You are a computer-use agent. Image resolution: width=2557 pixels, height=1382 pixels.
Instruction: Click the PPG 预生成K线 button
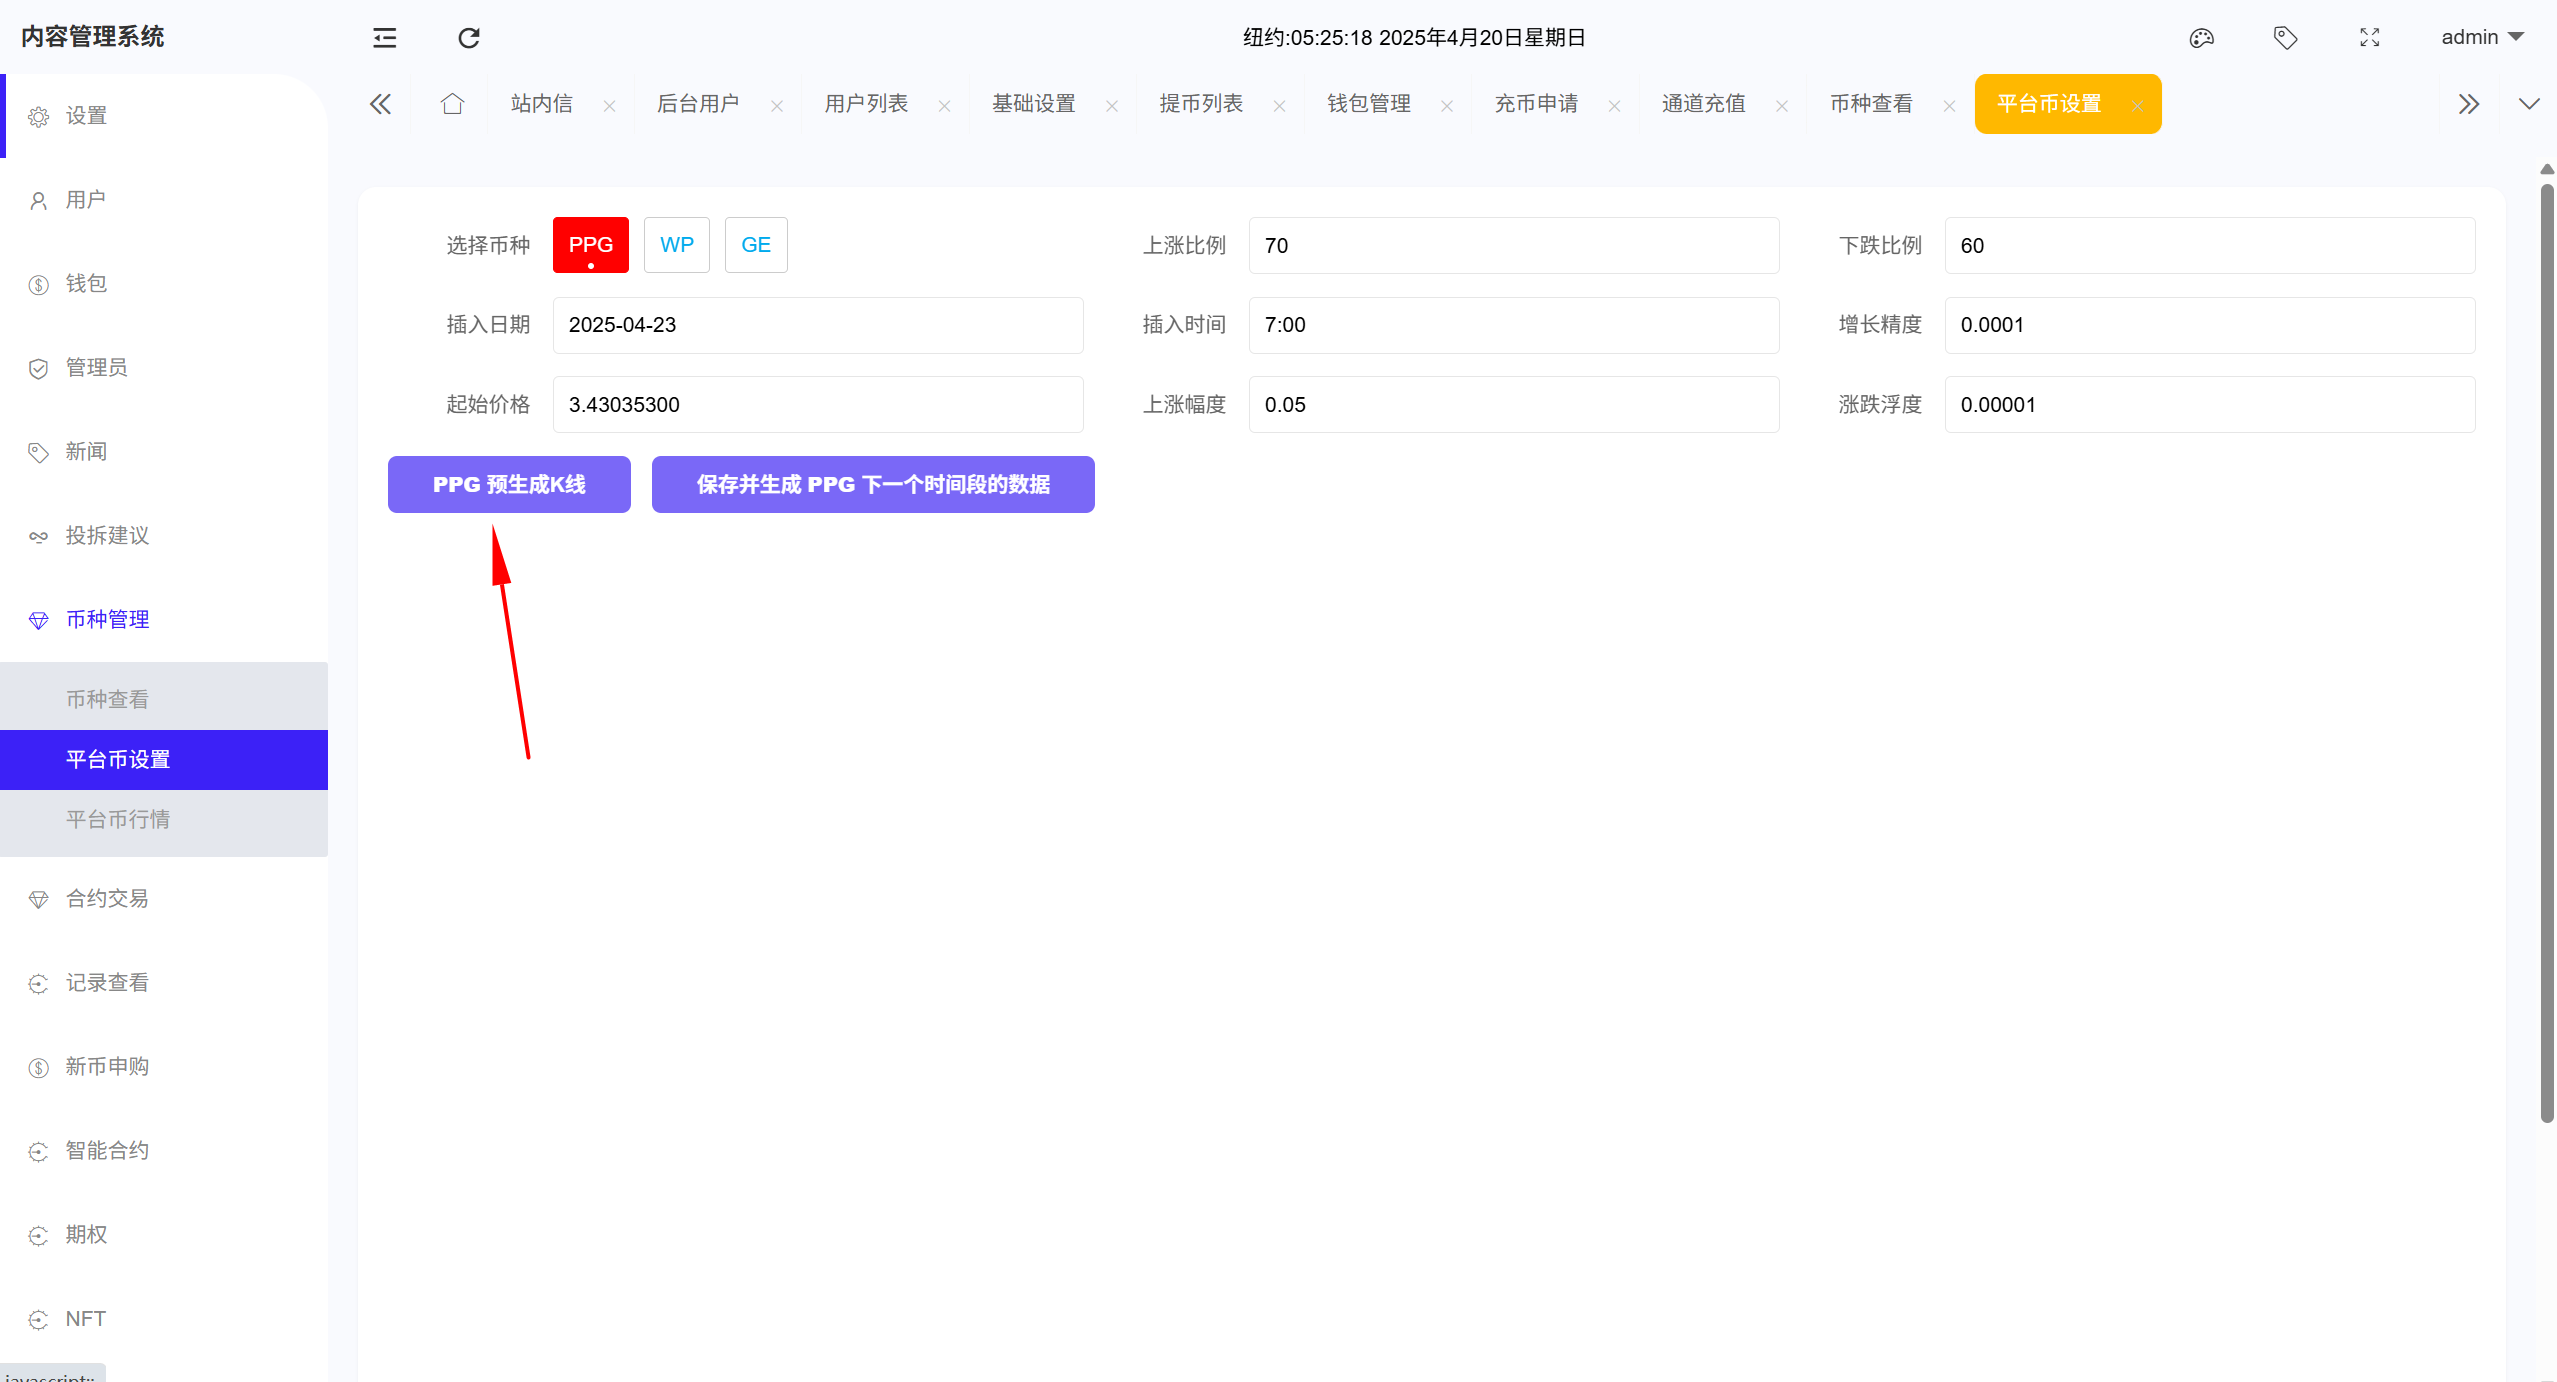tap(509, 485)
